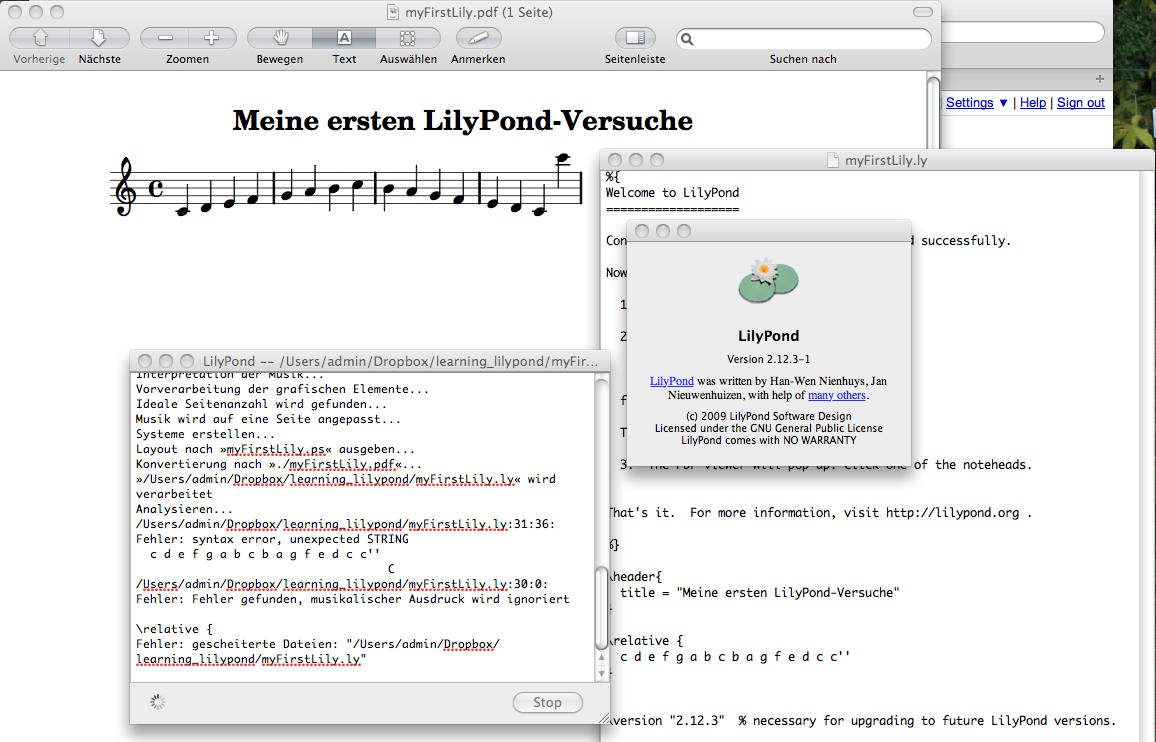Go to next page with Nächste button
This screenshot has width=1156, height=742.
click(x=100, y=38)
